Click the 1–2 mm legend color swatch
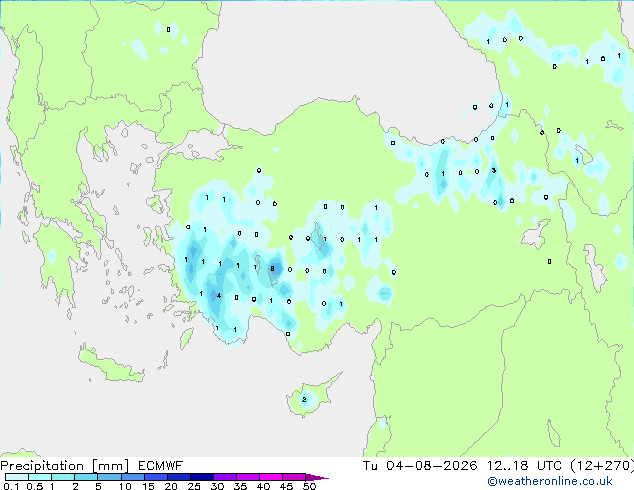634x490 pixels. click(x=63, y=477)
